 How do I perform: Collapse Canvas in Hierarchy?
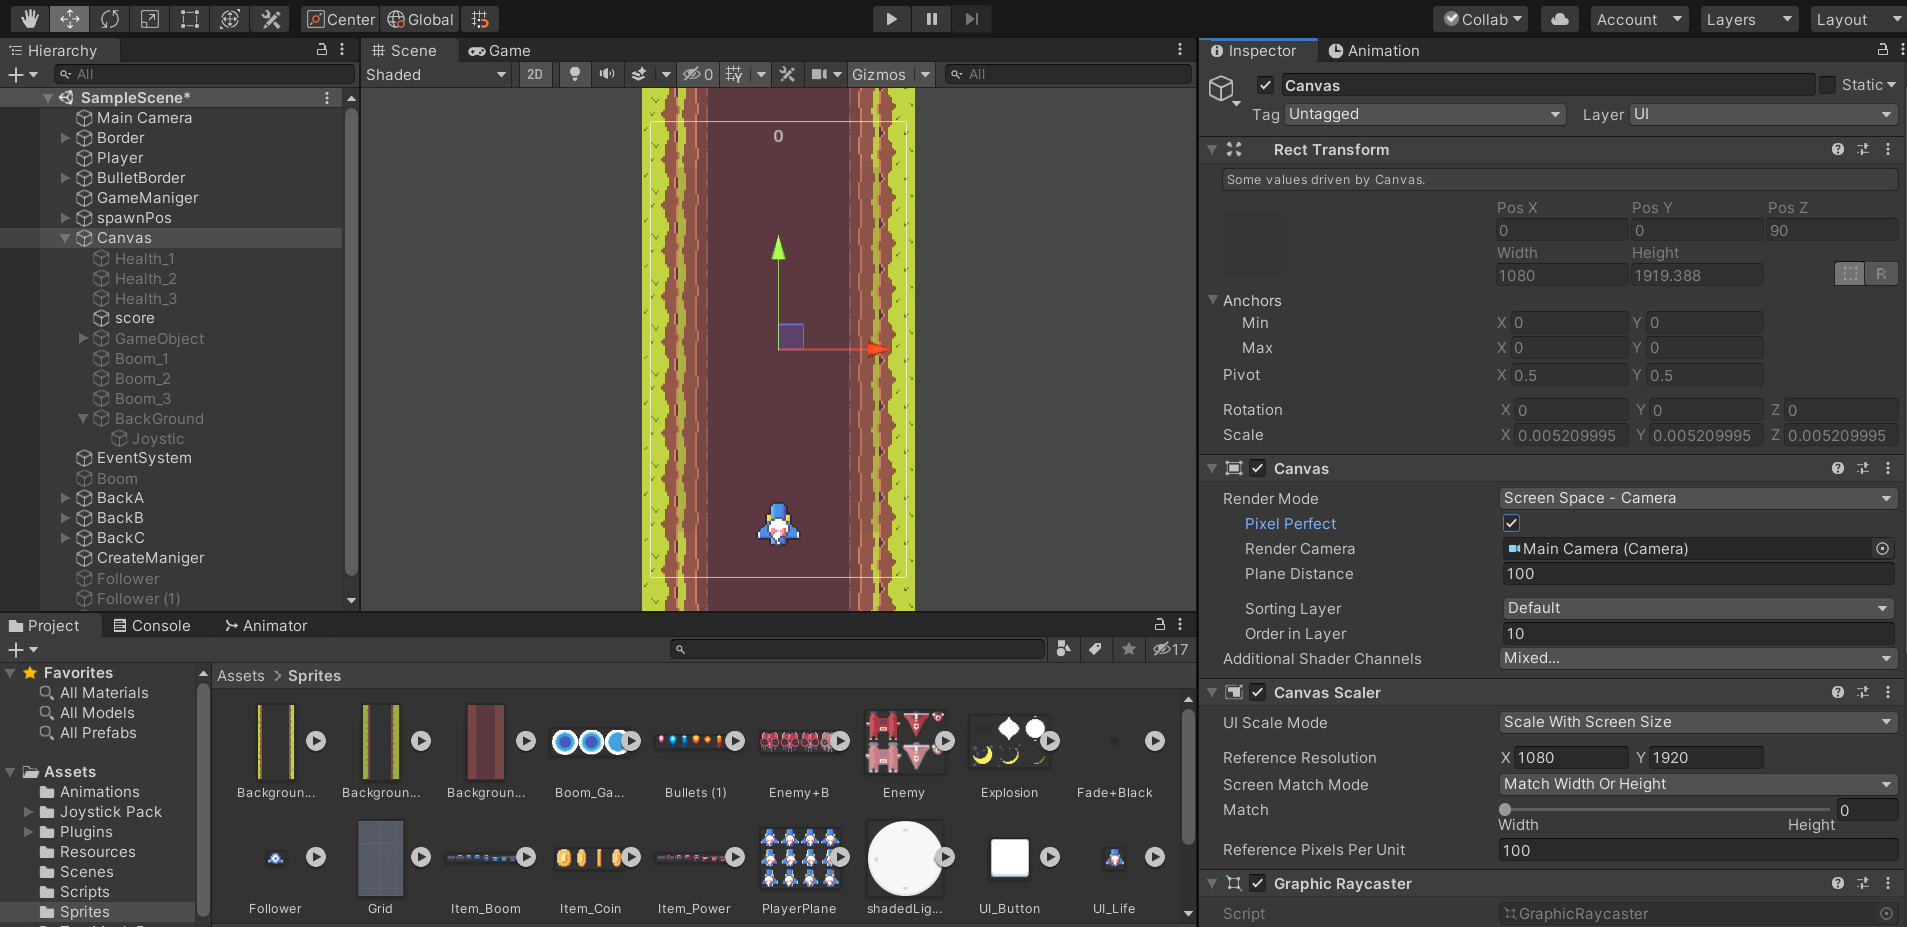(65, 238)
